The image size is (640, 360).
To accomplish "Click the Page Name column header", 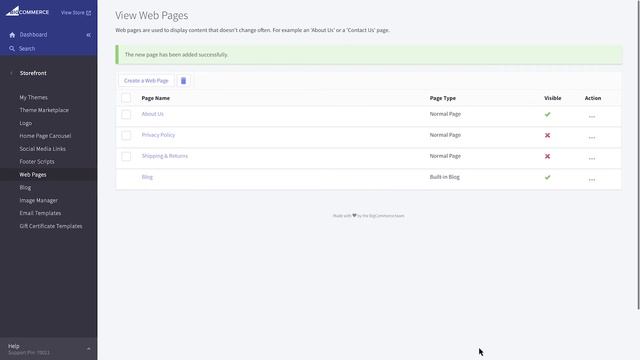I will coord(156,98).
